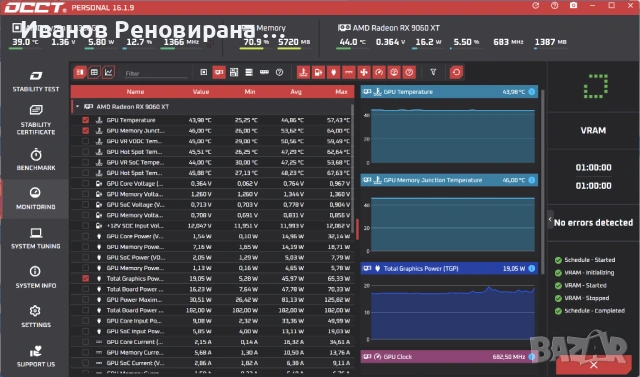Screen dimensions: 640x377
Task: Toggle the clock speed sensor type filter
Action: coord(379,73)
